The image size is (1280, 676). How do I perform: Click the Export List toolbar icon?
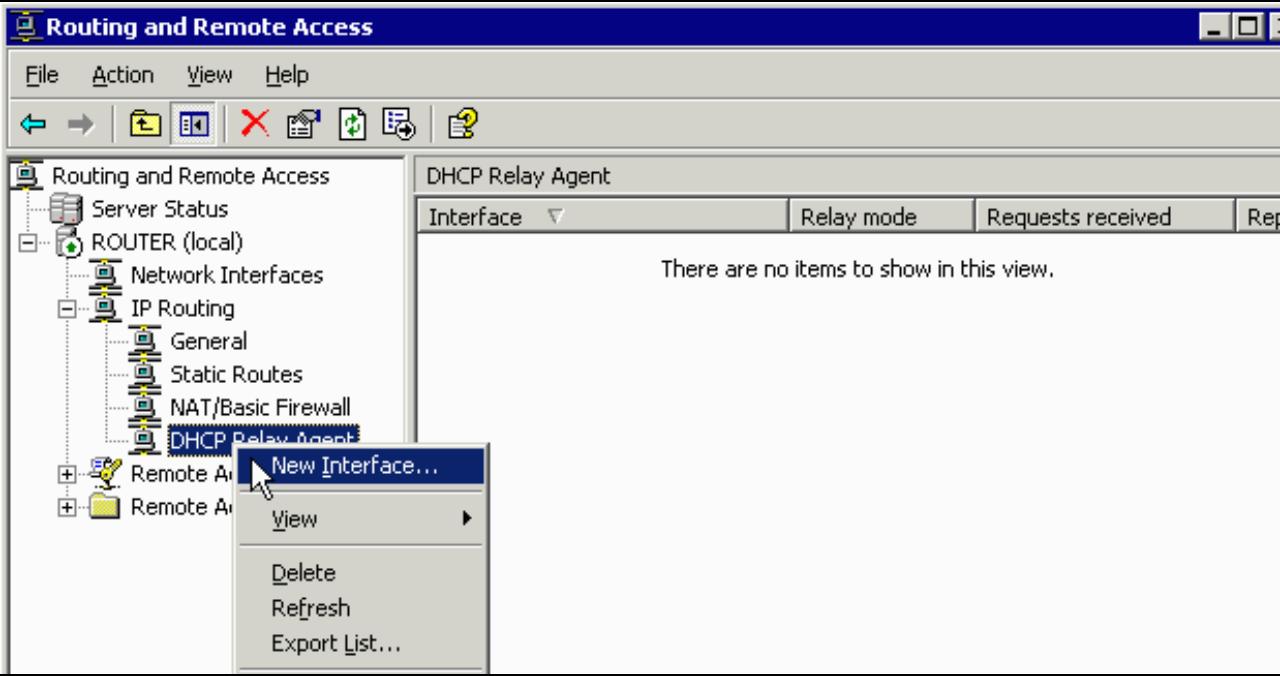(398, 125)
